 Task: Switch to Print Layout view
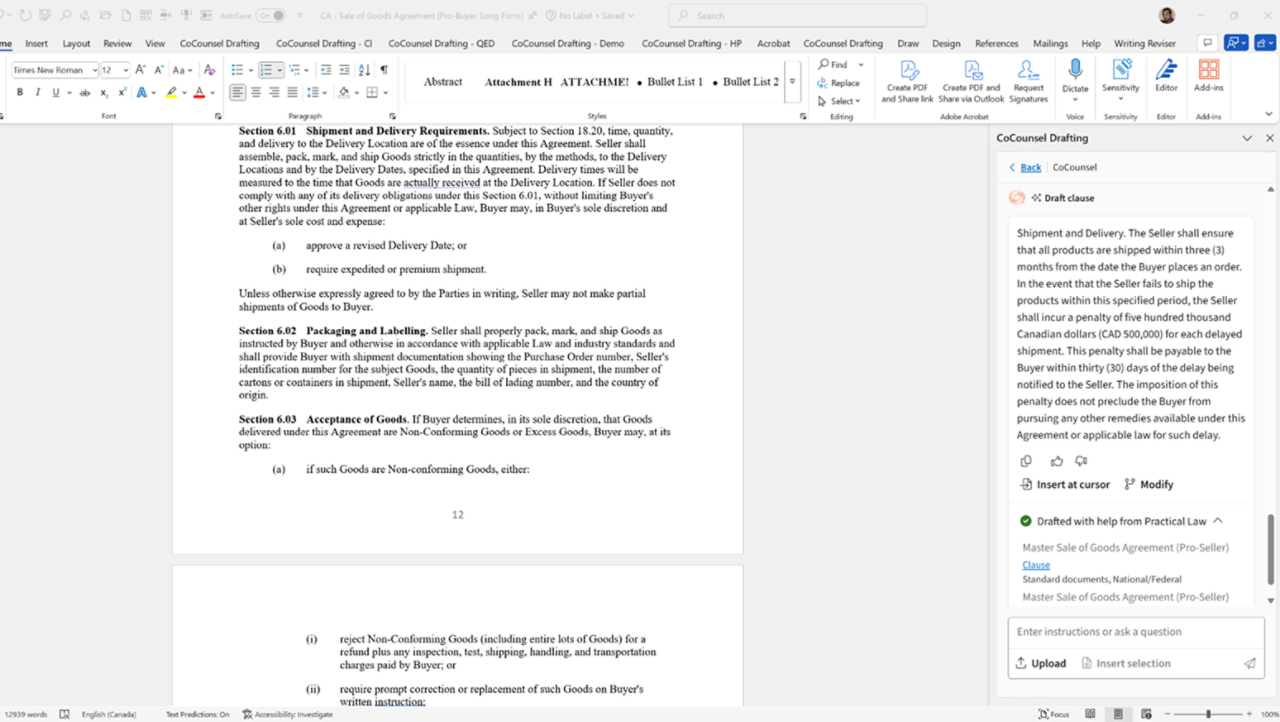(1118, 714)
